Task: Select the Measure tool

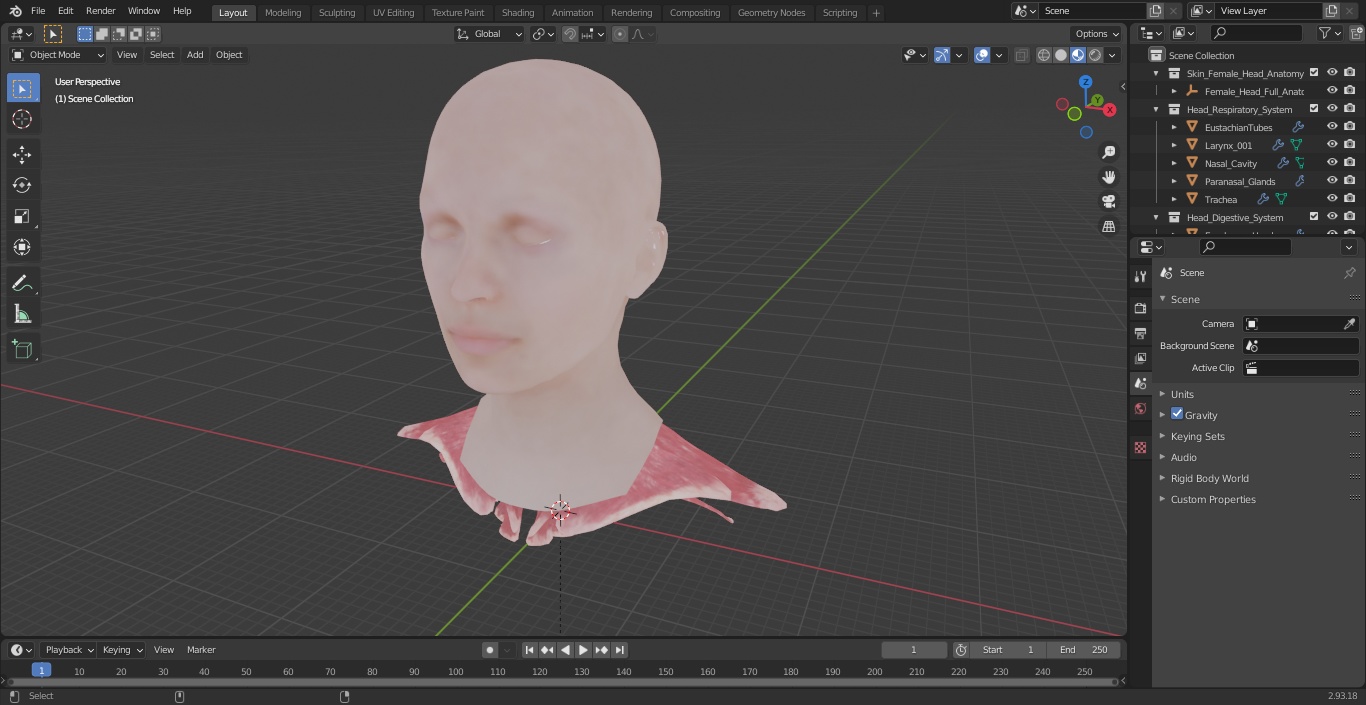Action: pos(22,315)
